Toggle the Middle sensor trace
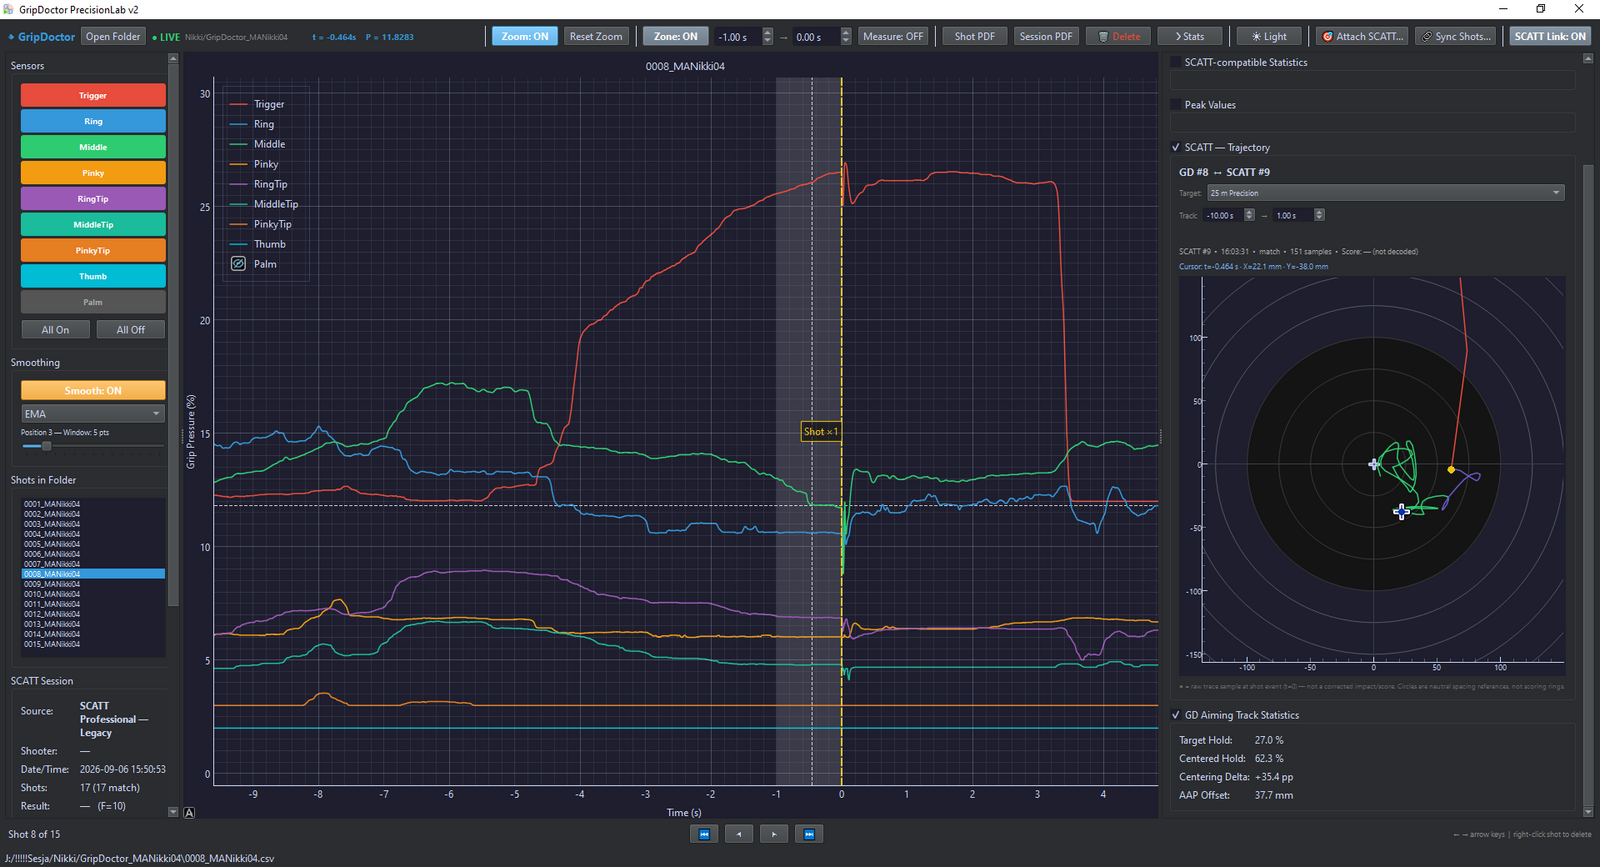1600x867 pixels. pos(93,147)
